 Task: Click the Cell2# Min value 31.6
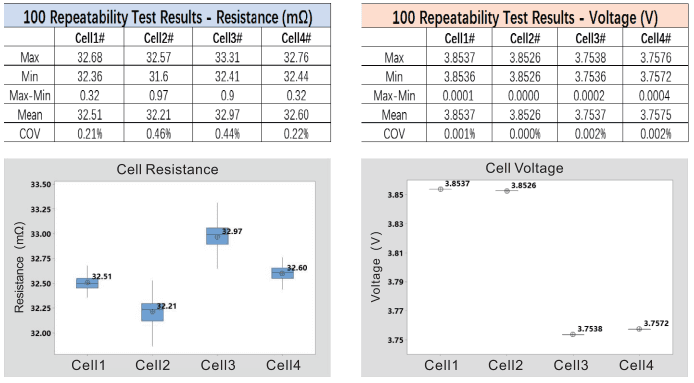coord(158,76)
